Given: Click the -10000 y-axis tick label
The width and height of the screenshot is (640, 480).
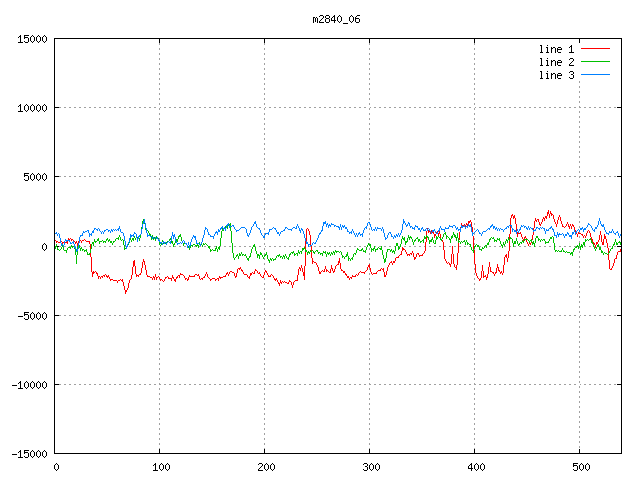Looking at the screenshot, I should click(x=29, y=384).
